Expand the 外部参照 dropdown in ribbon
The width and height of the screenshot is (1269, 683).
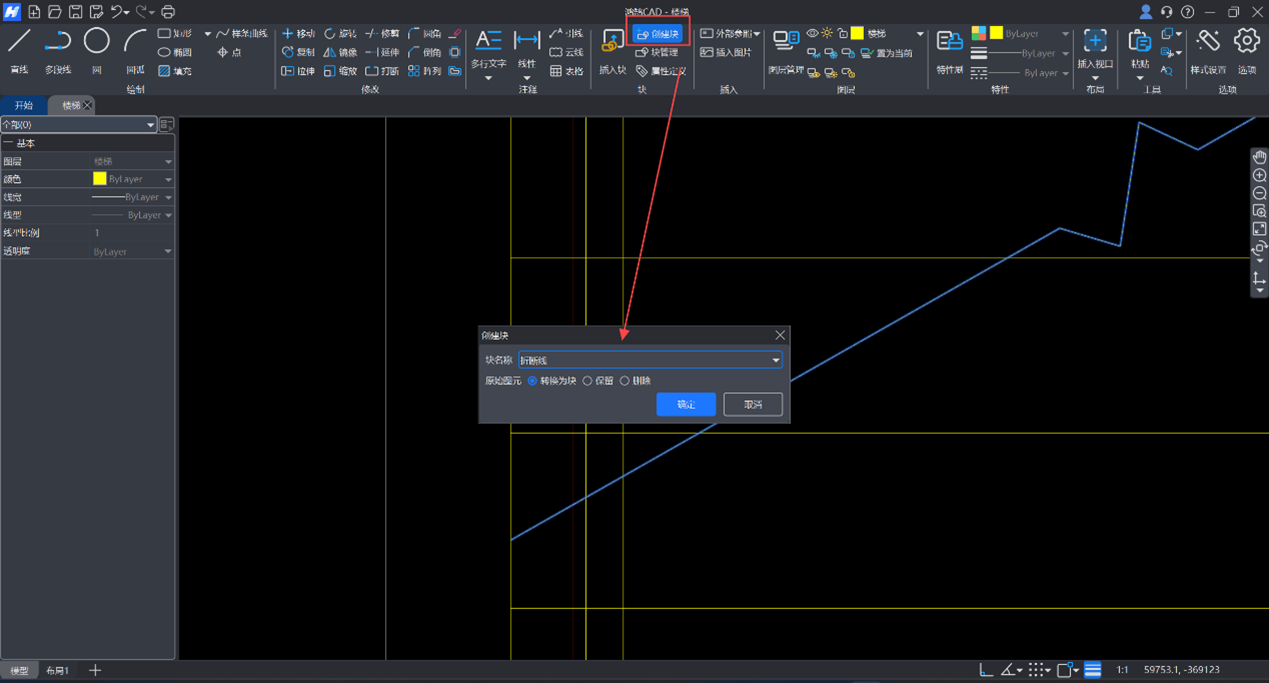tap(757, 34)
